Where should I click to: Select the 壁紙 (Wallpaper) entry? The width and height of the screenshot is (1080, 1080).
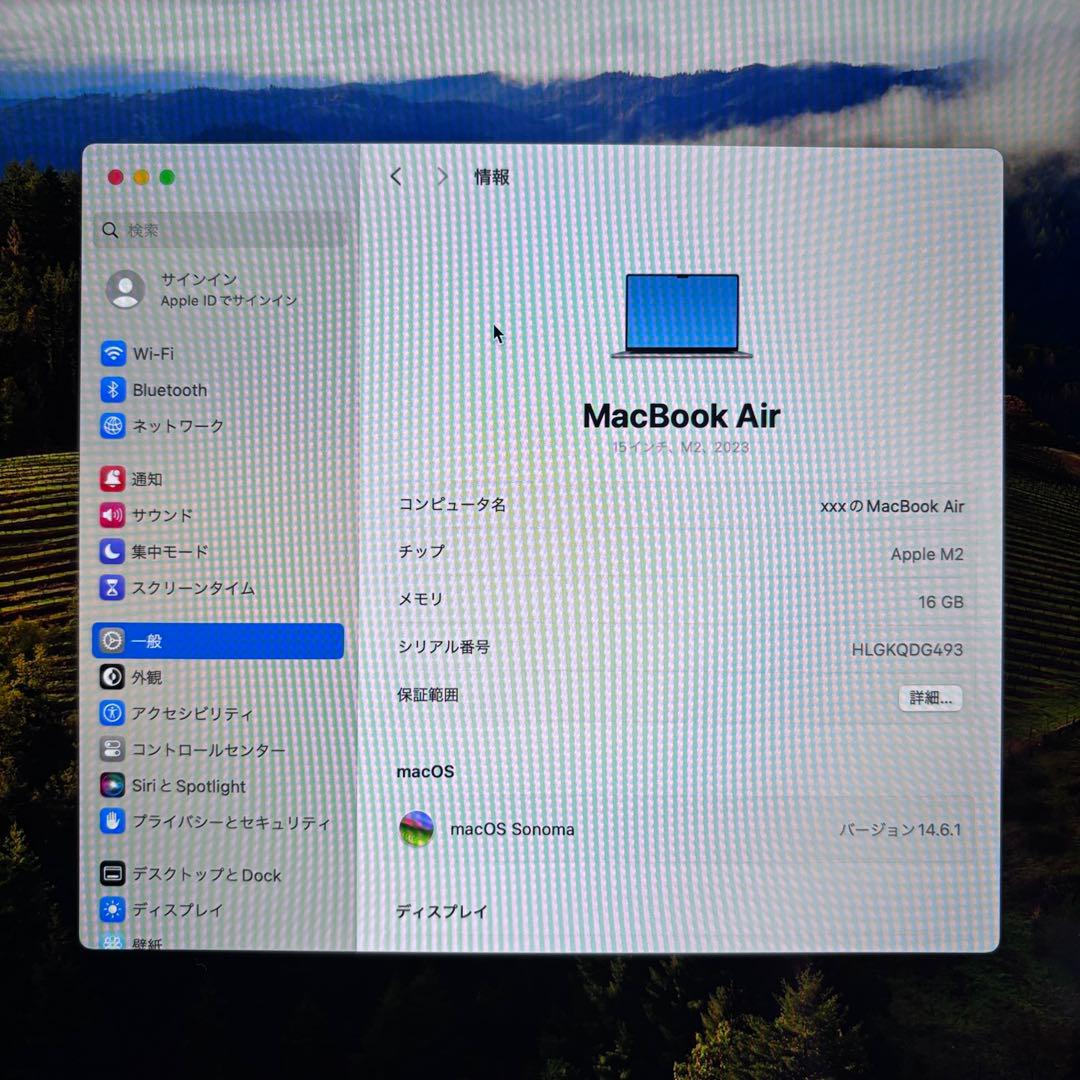coord(113,940)
